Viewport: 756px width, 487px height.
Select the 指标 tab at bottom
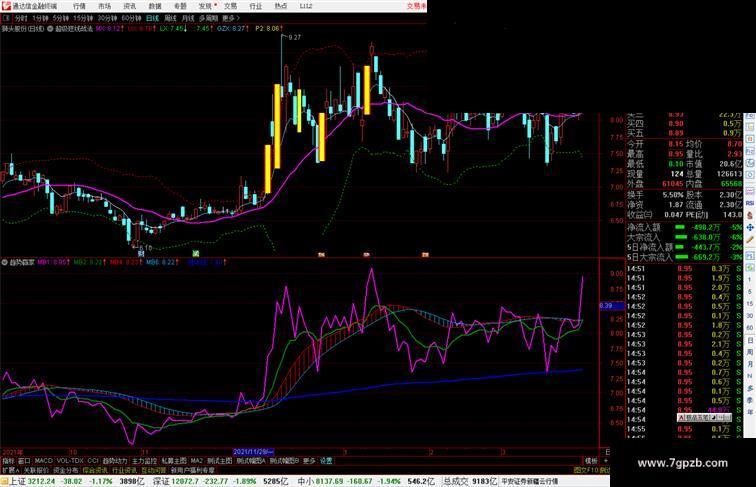coord(8,461)
